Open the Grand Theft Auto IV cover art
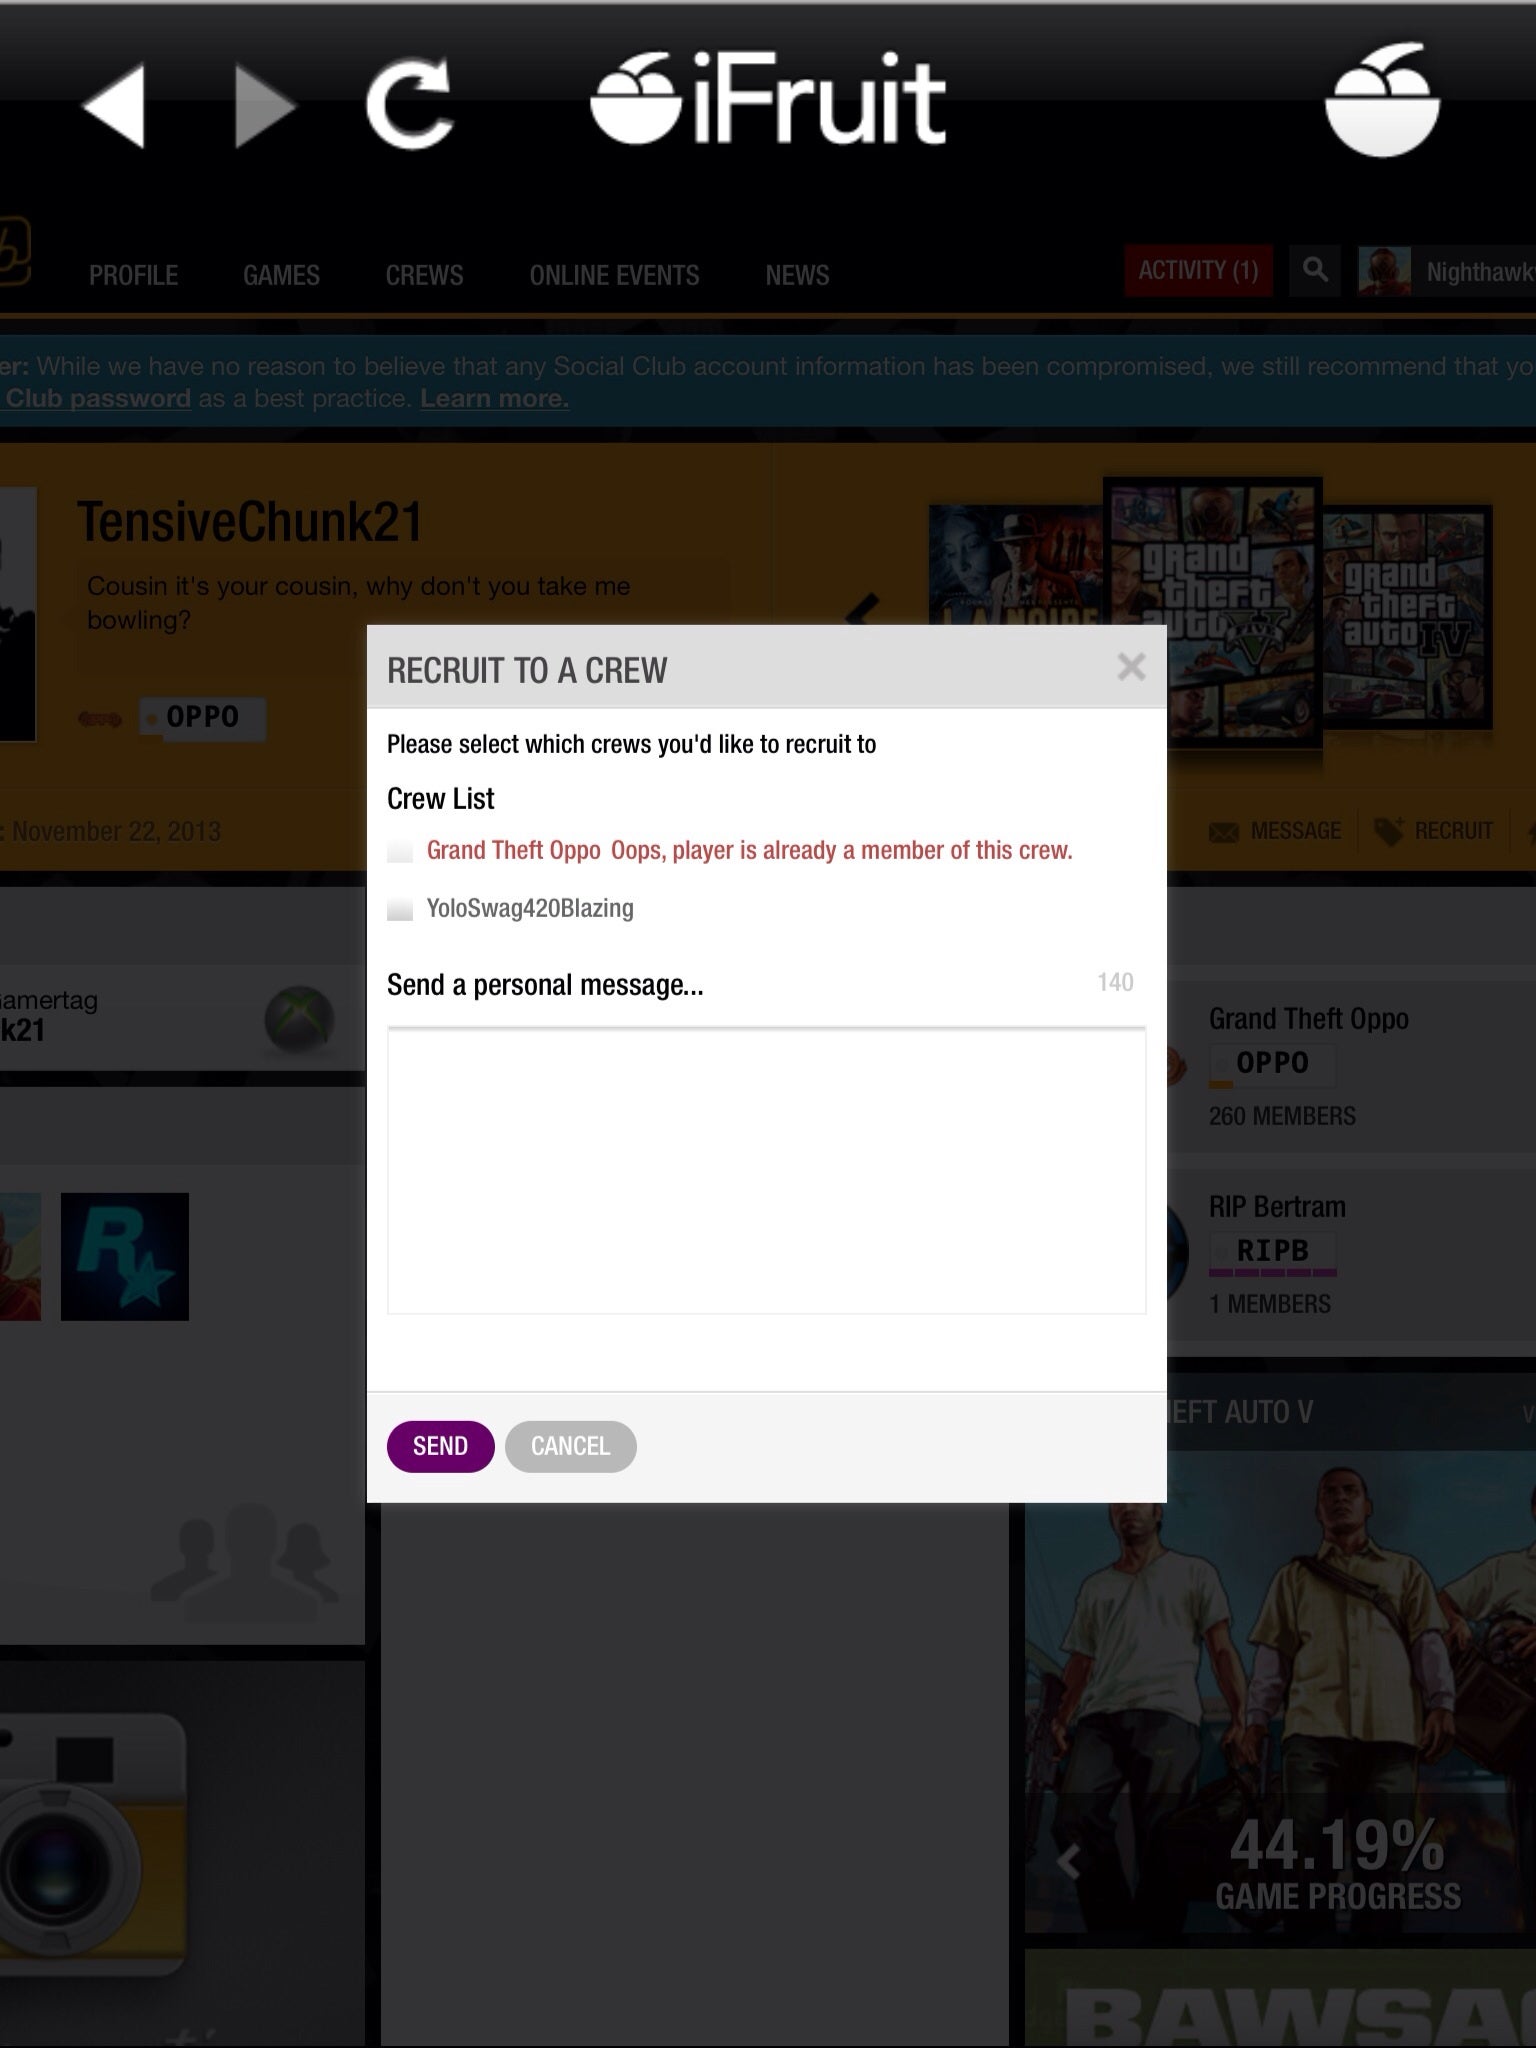Image resolution: width=1536 pixels, height=2048 pixels. (1407, 617)
